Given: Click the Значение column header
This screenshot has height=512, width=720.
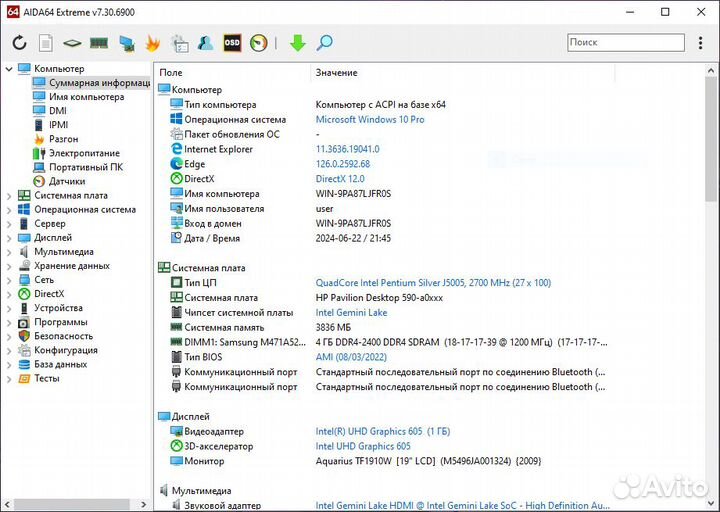Looking at the screenshot, I should (x=336, y=73).
